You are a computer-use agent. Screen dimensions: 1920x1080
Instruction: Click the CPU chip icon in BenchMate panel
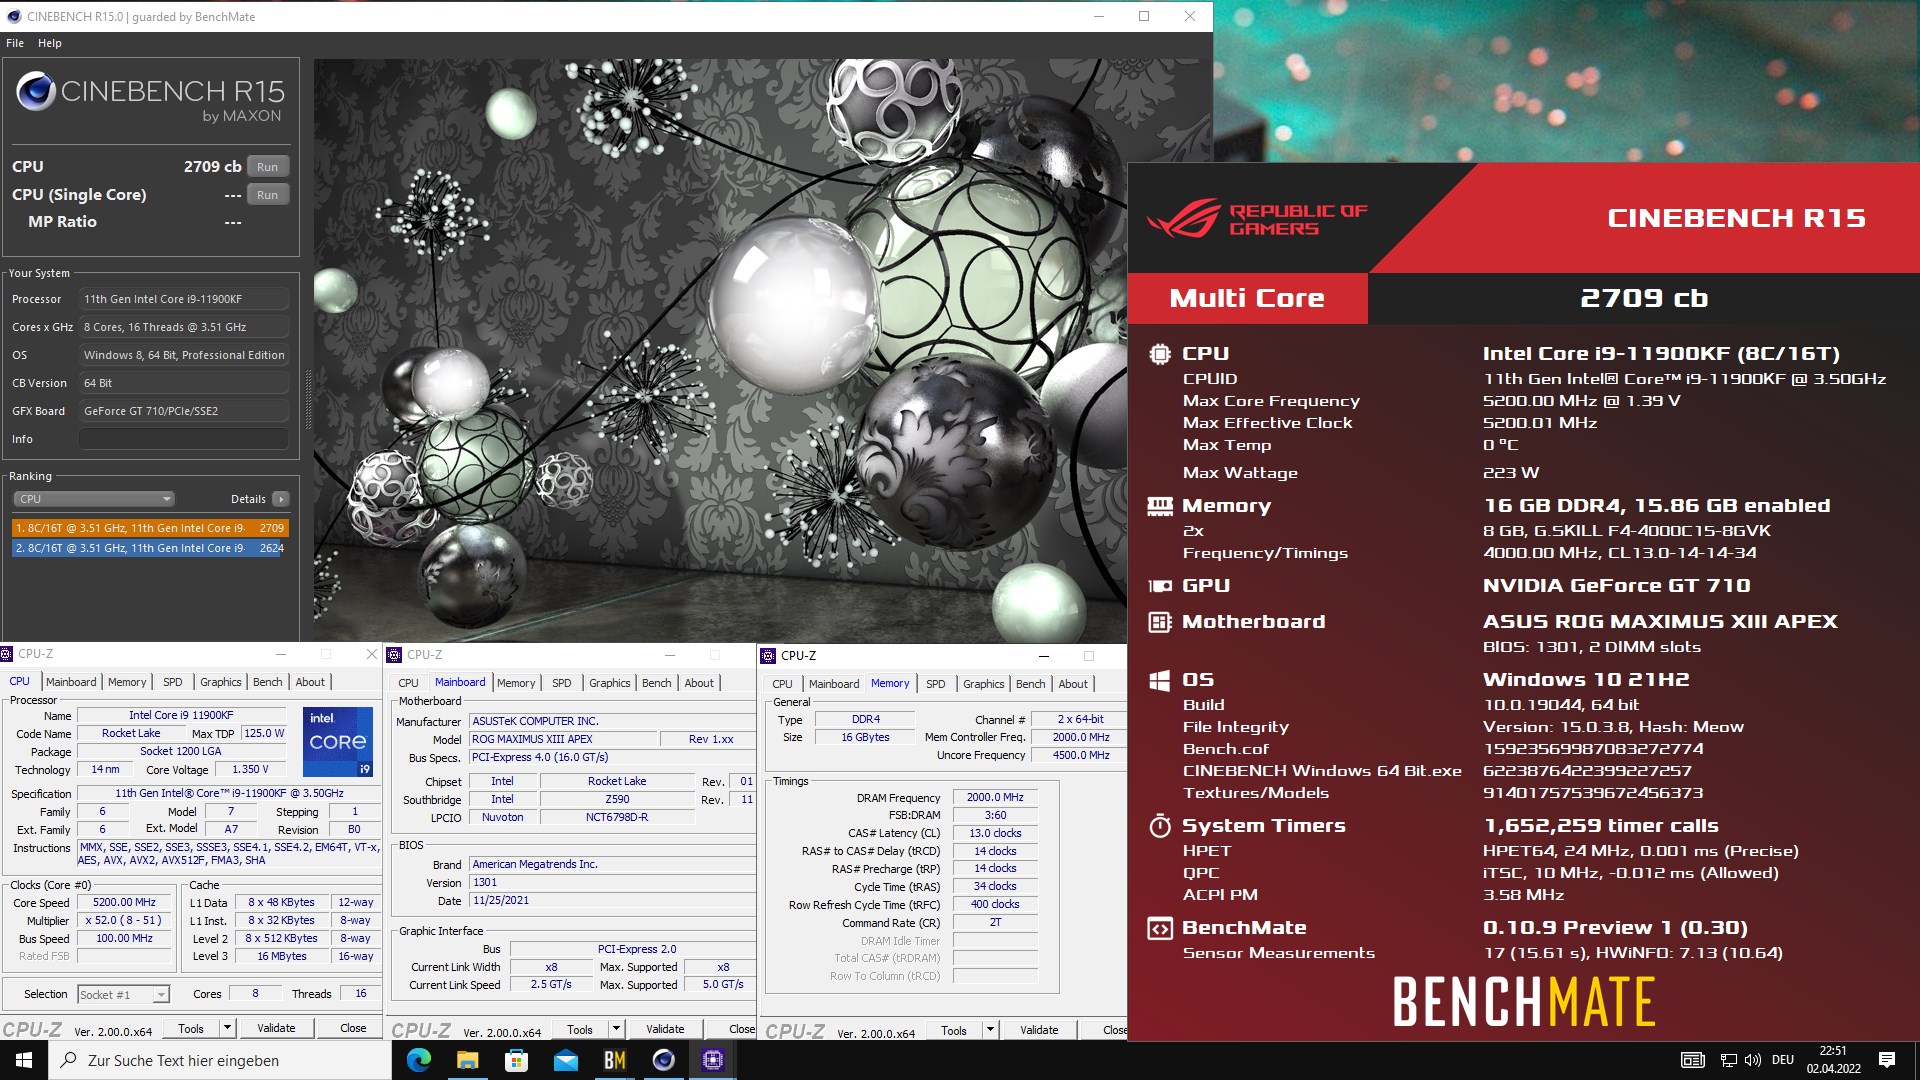click(x=1159, y=353)
